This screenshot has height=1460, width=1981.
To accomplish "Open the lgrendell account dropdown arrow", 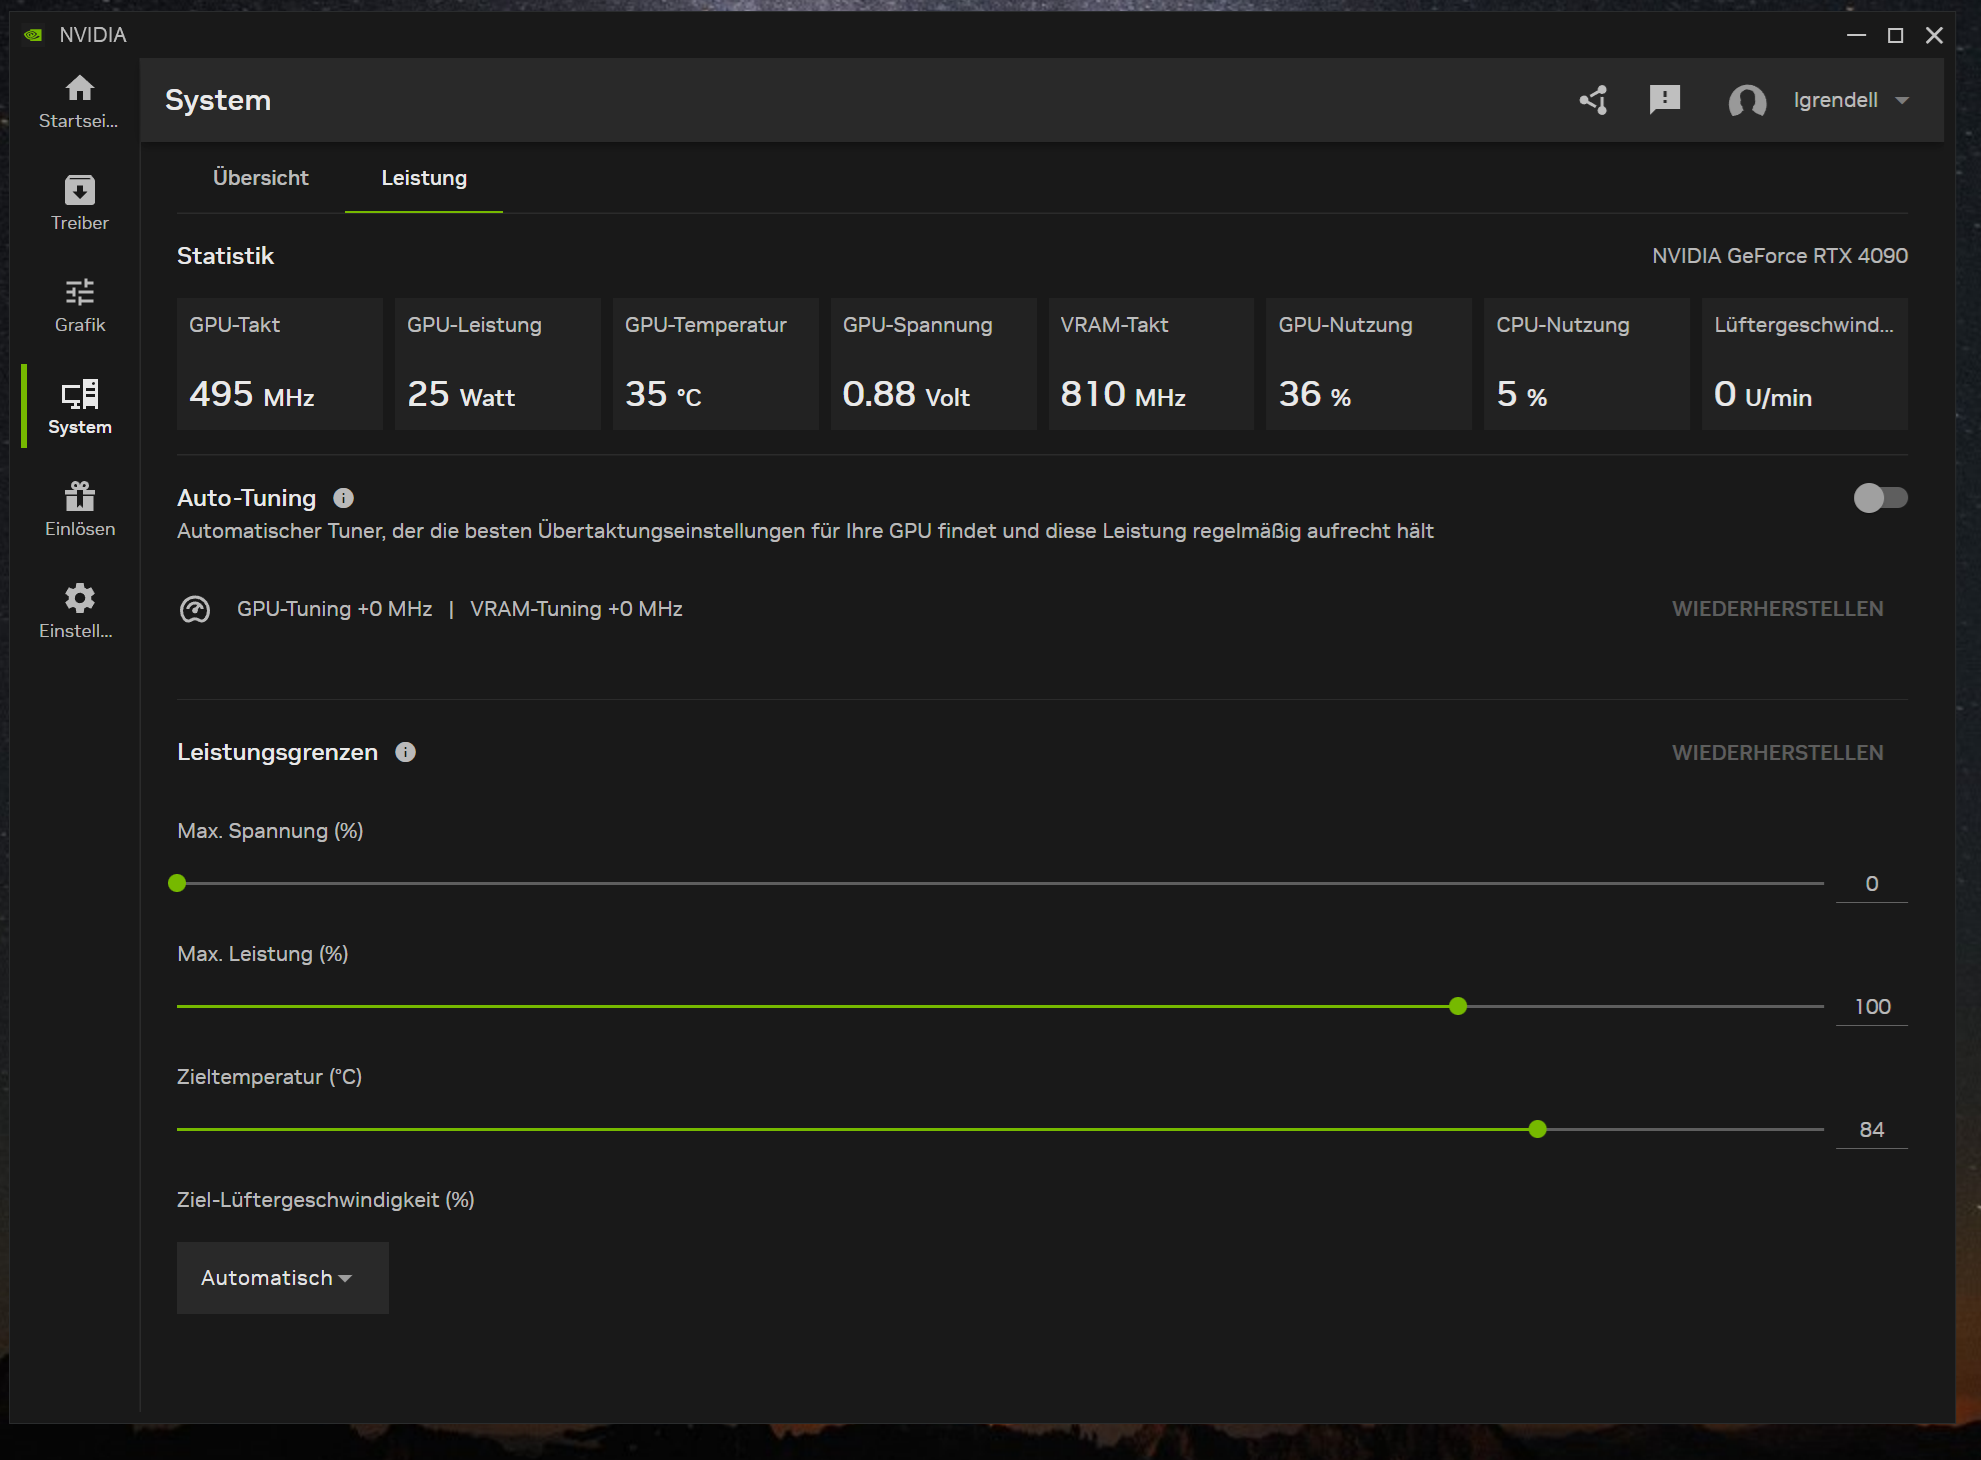I will 1902,101.
